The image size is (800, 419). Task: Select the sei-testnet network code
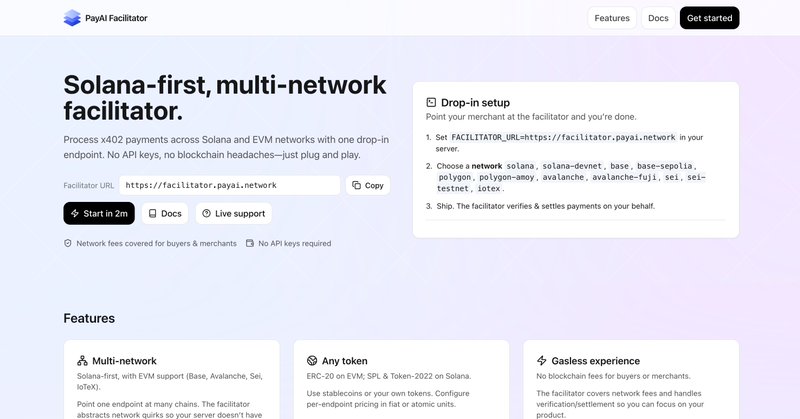(571, 183)
